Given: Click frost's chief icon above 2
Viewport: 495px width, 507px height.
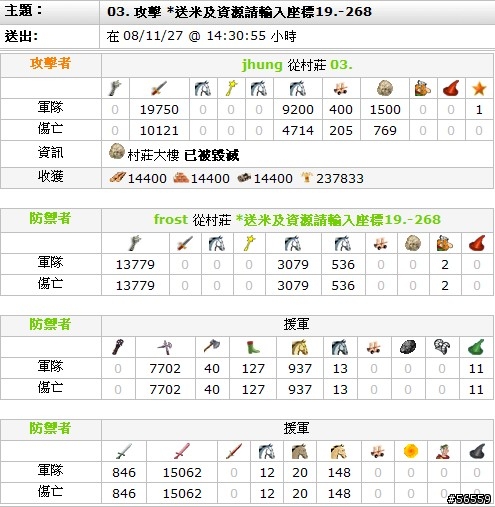Looking at the screenshot, I should 445,243.
